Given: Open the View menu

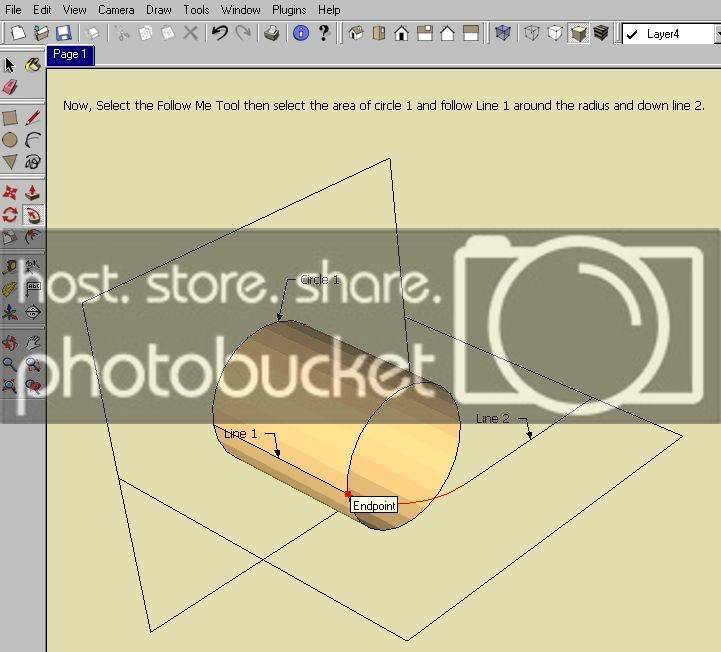Looking at the screenshot, I should coord(74,10).
